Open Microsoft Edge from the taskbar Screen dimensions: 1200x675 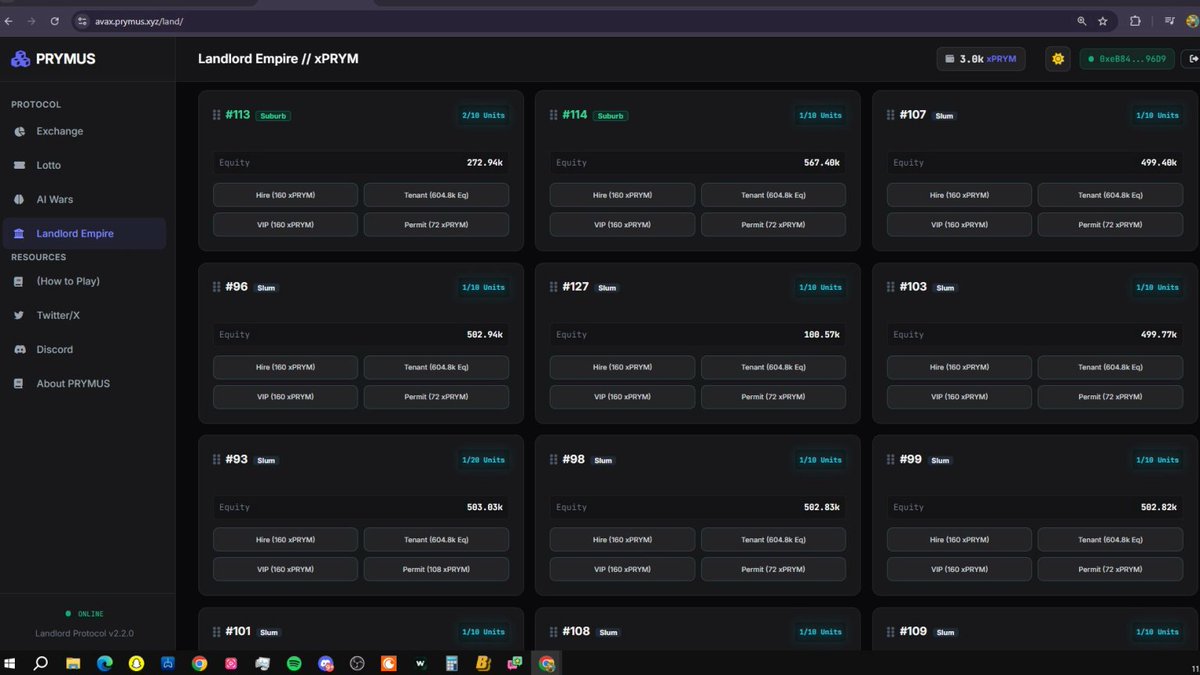[105, 663]
